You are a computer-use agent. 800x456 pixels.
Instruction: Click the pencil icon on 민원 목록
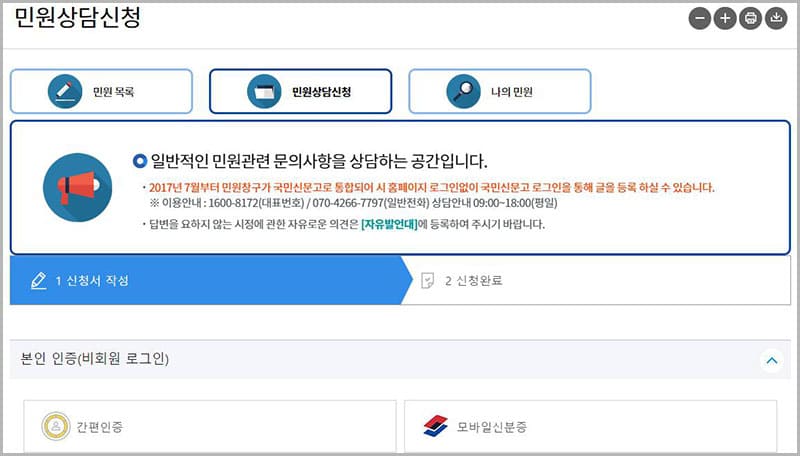coord(64,92)
